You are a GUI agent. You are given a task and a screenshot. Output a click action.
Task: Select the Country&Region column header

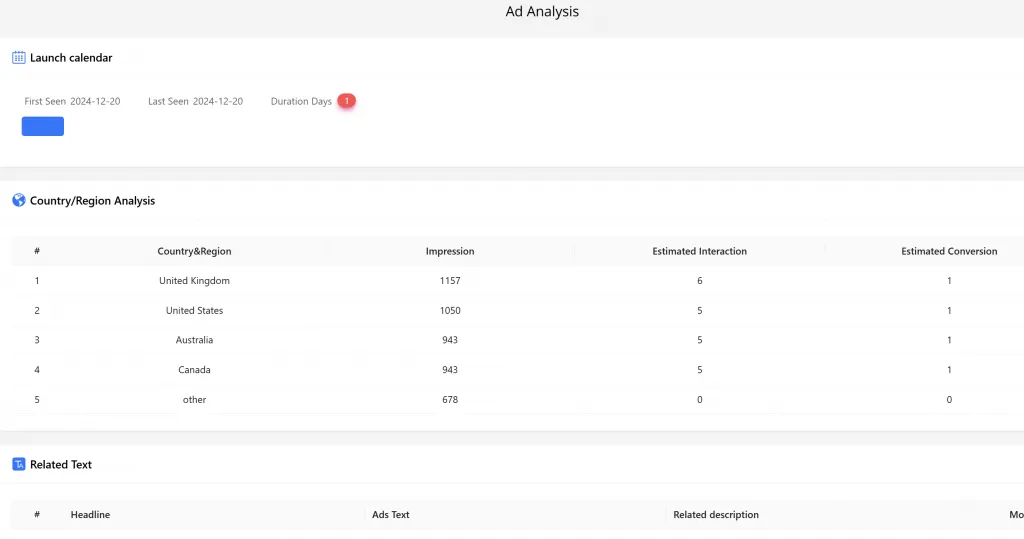click(x=194, y=251)
